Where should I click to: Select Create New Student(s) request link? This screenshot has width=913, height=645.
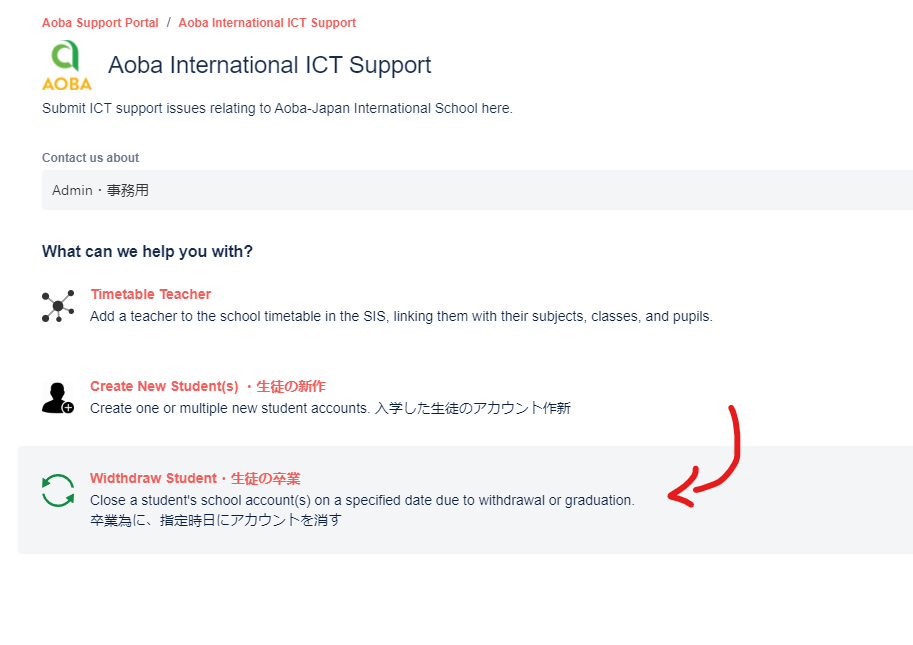tap(207, 386)
